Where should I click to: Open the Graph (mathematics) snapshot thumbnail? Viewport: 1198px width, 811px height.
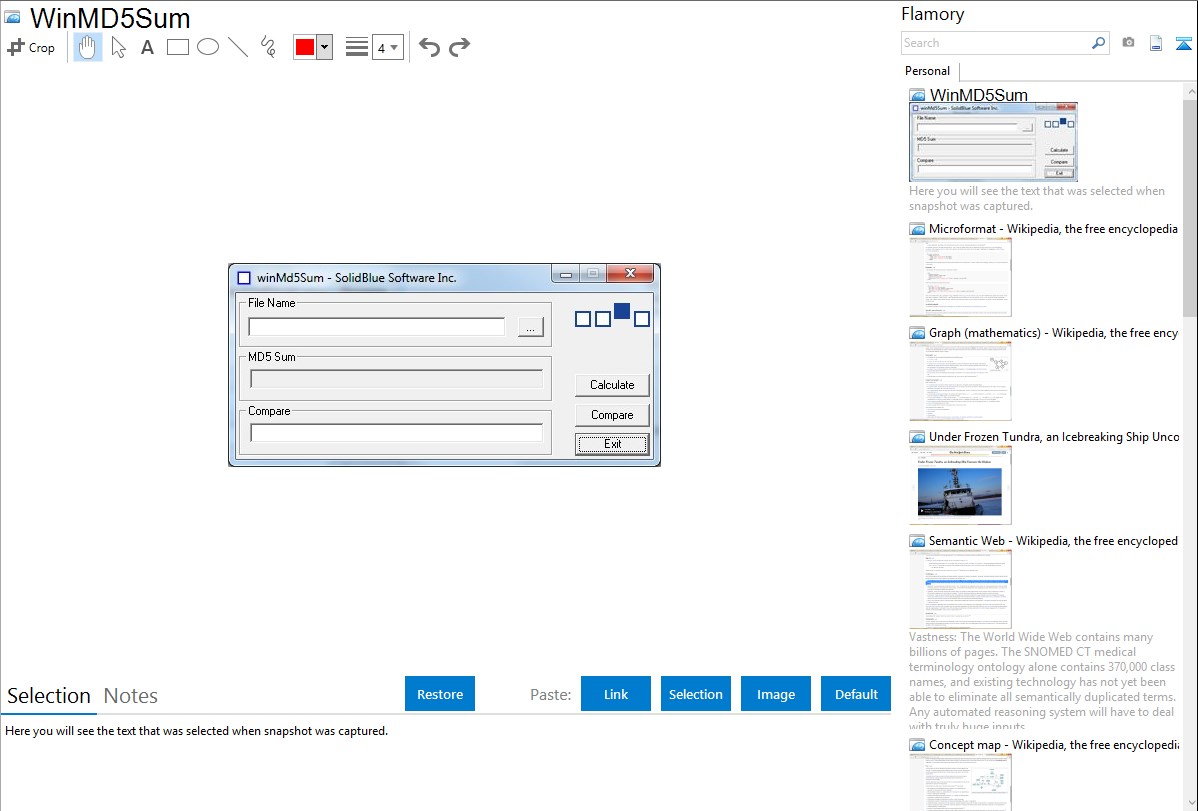960,381
